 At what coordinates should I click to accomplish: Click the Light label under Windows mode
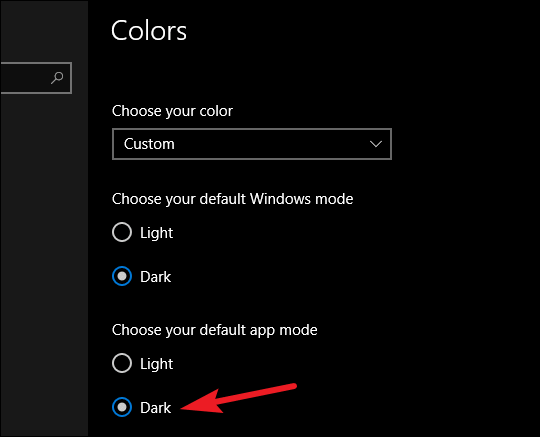[156, 233]
